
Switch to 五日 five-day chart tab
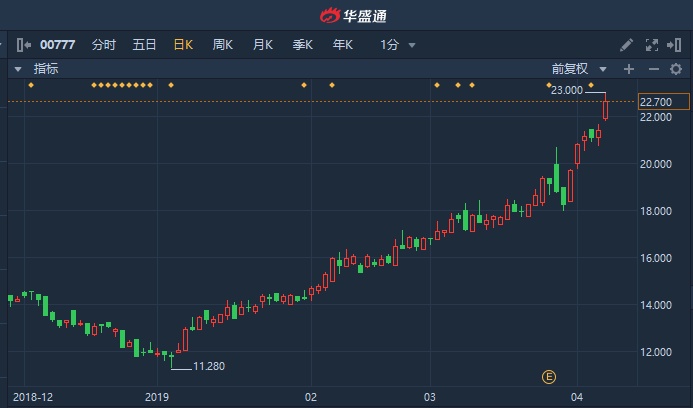click(144, 45)
